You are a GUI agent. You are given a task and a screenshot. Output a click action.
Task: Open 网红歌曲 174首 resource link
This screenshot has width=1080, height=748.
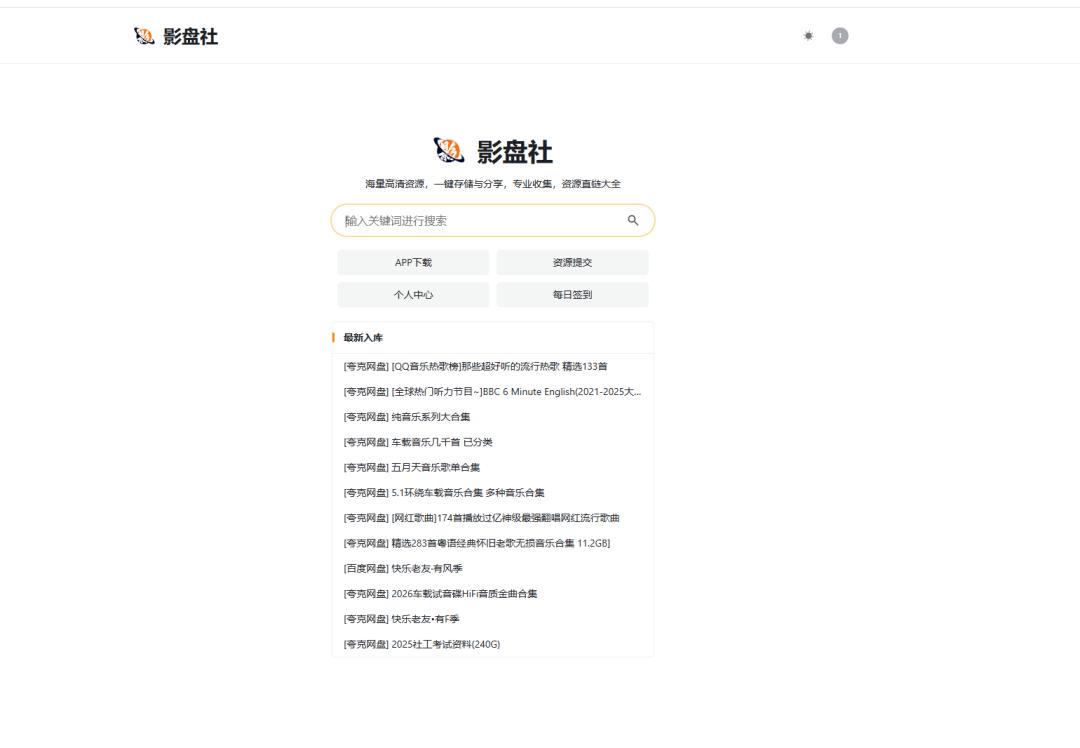481,518
